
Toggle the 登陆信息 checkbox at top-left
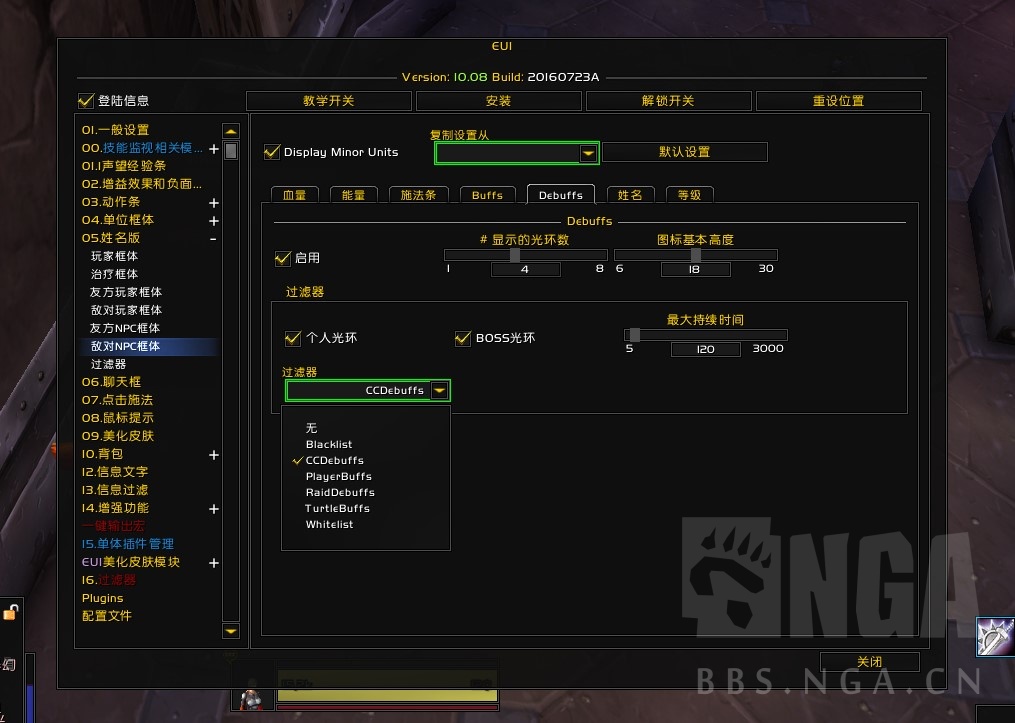(x=86, y=99)
